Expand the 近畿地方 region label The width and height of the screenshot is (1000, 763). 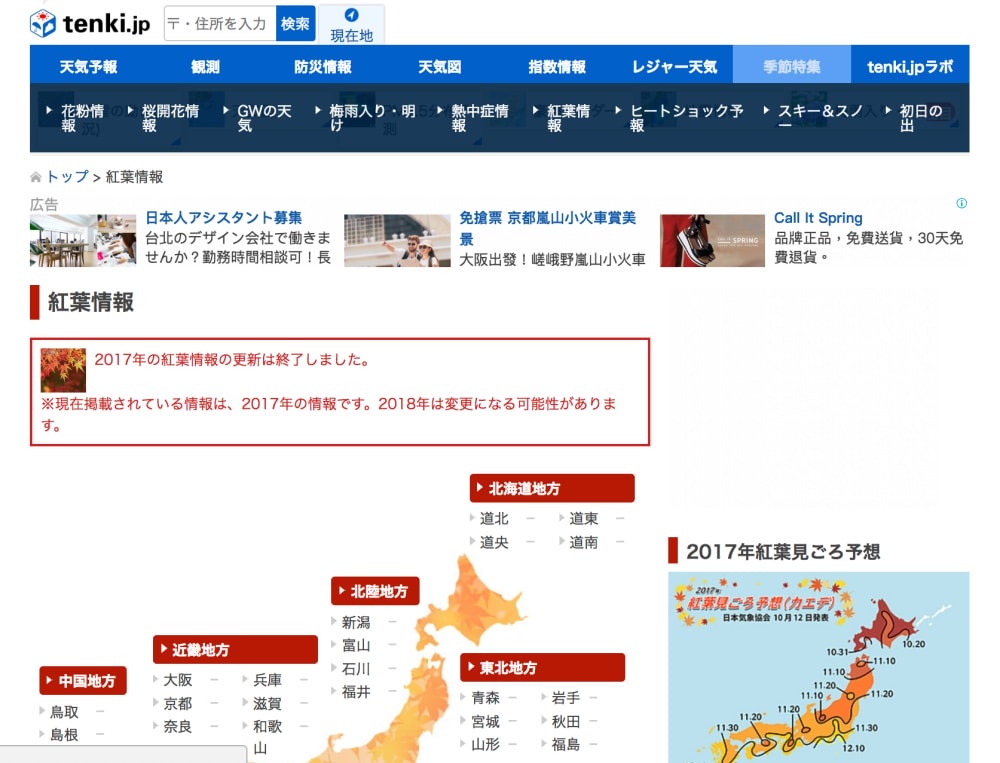click(x=235, y=650)
